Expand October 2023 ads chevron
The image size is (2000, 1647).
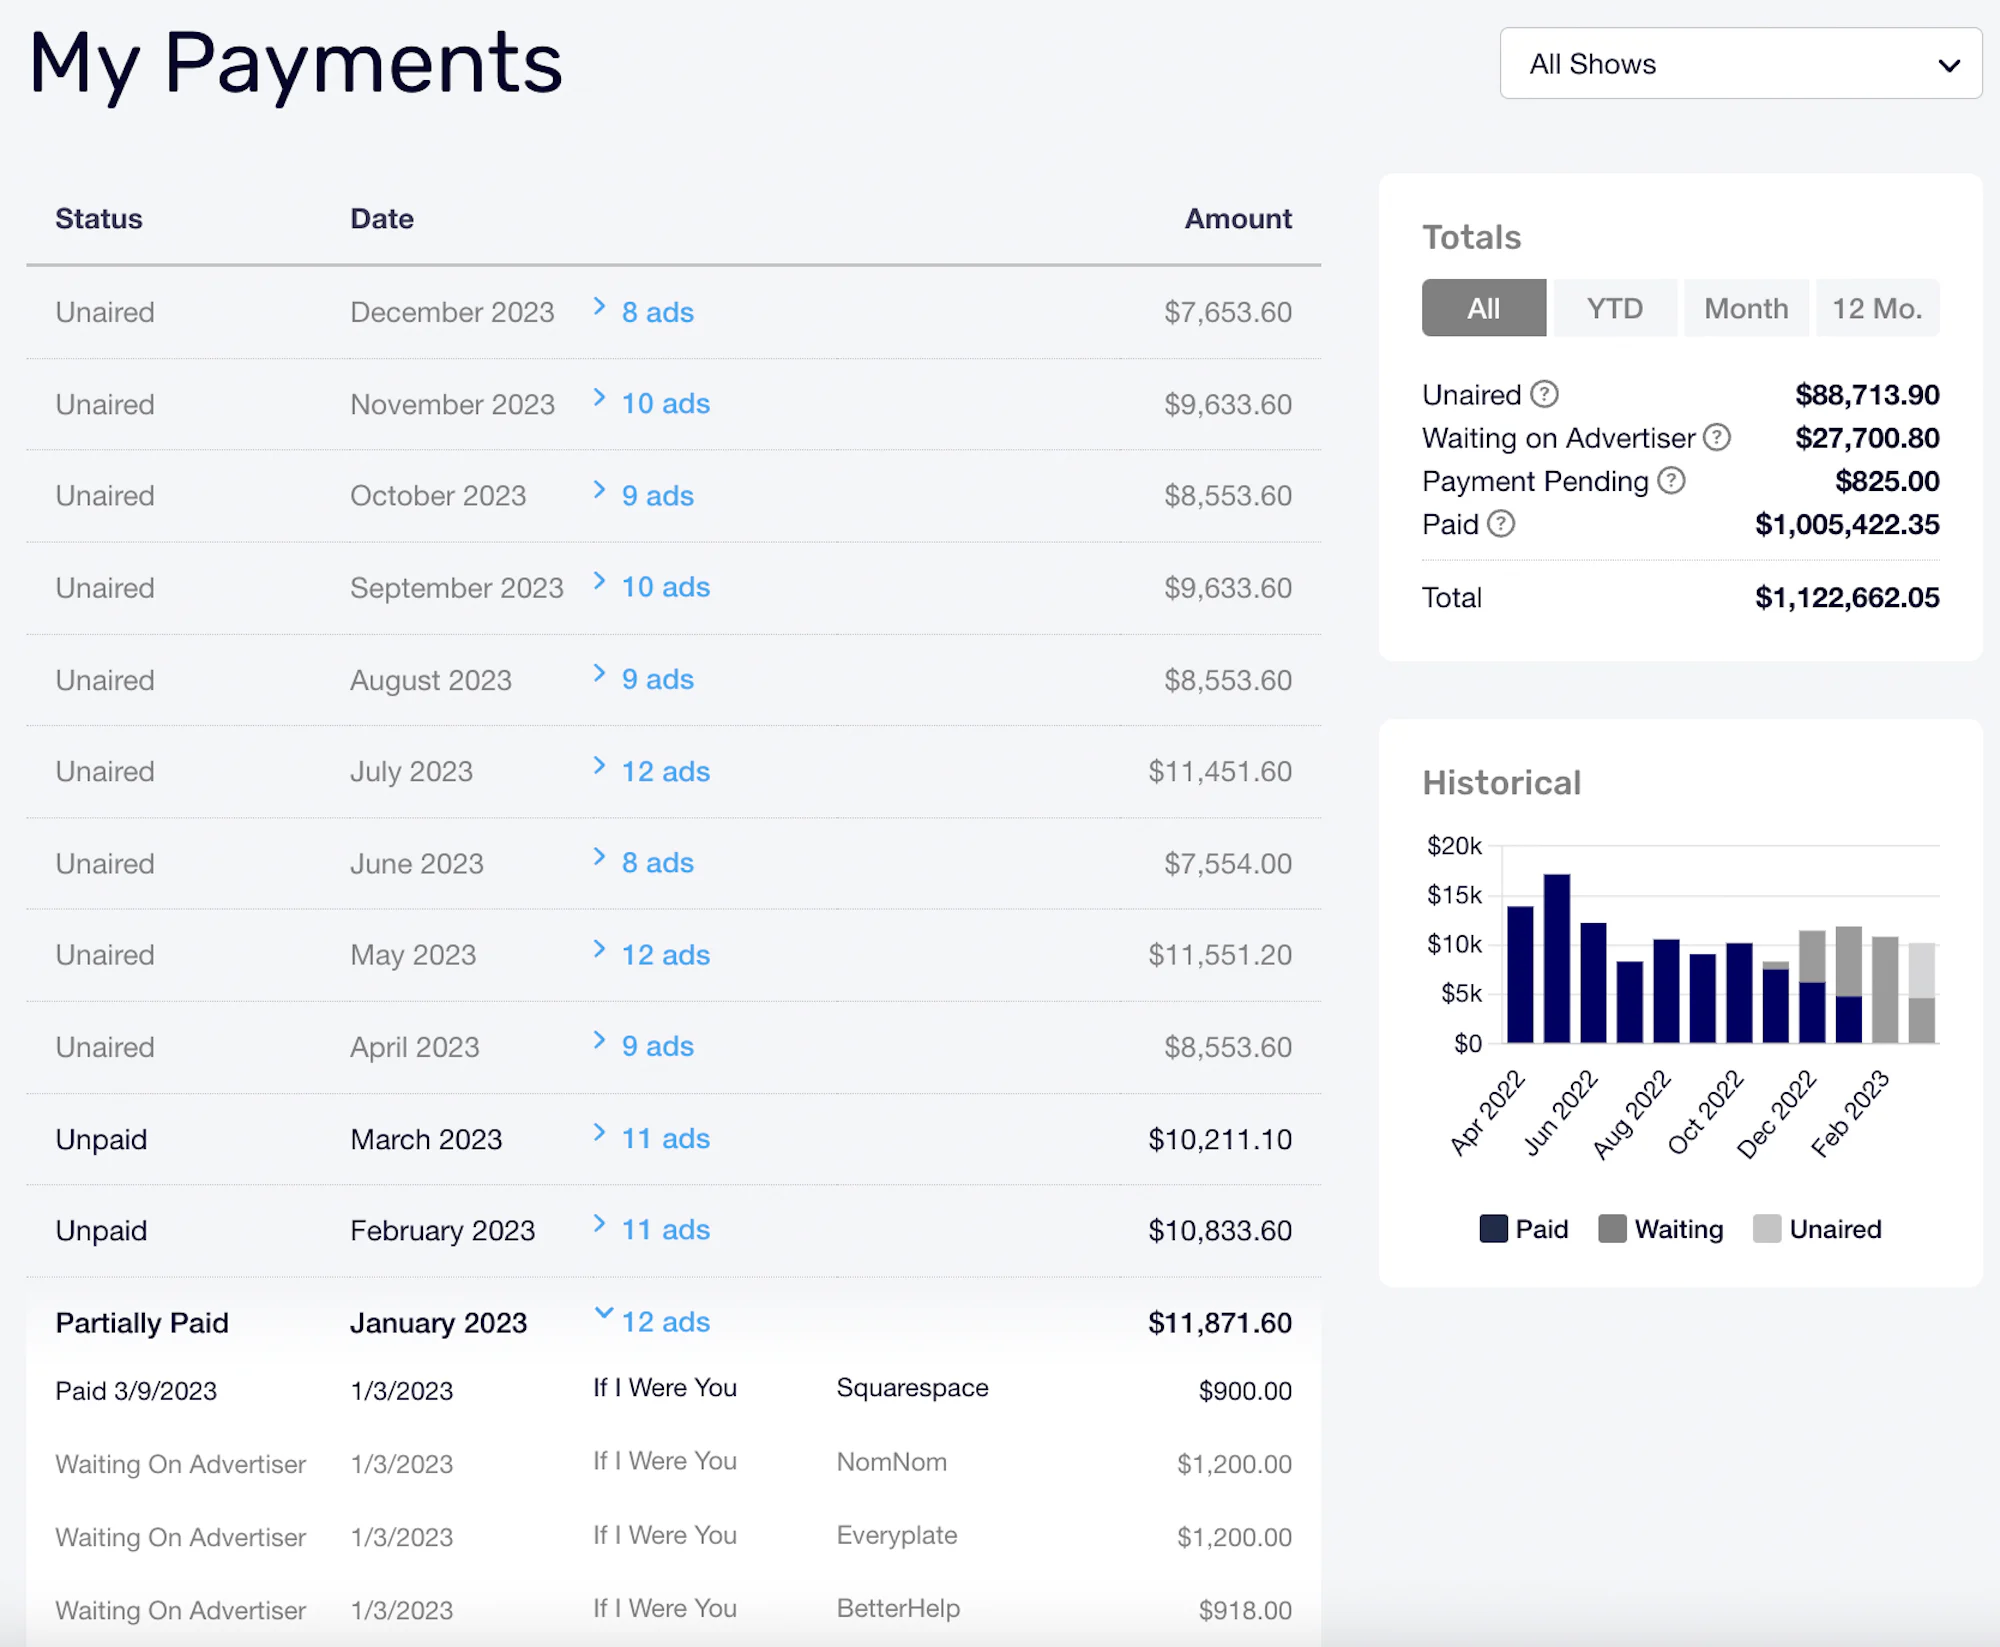599,489
